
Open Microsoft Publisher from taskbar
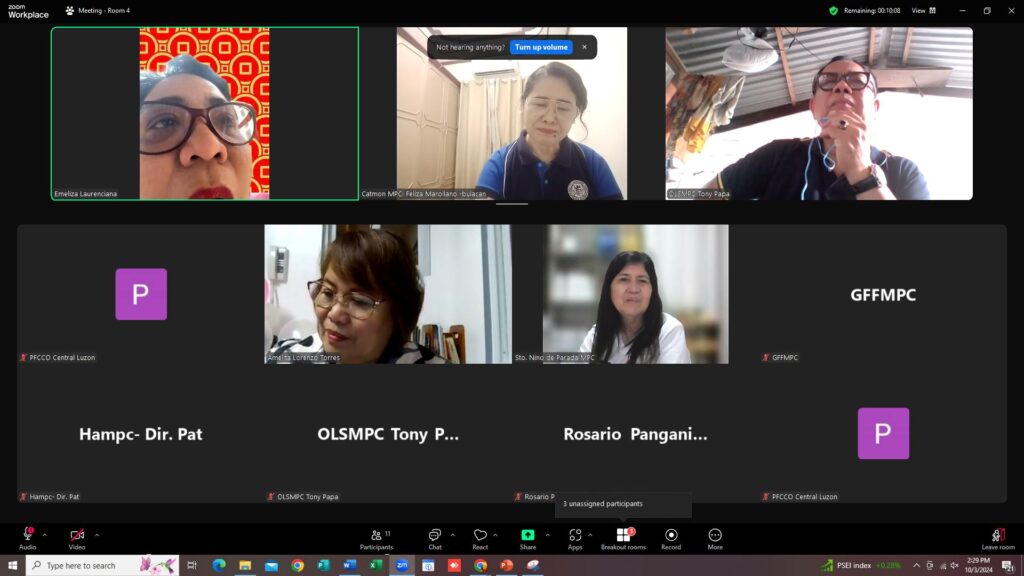click(x=323, y=565)
